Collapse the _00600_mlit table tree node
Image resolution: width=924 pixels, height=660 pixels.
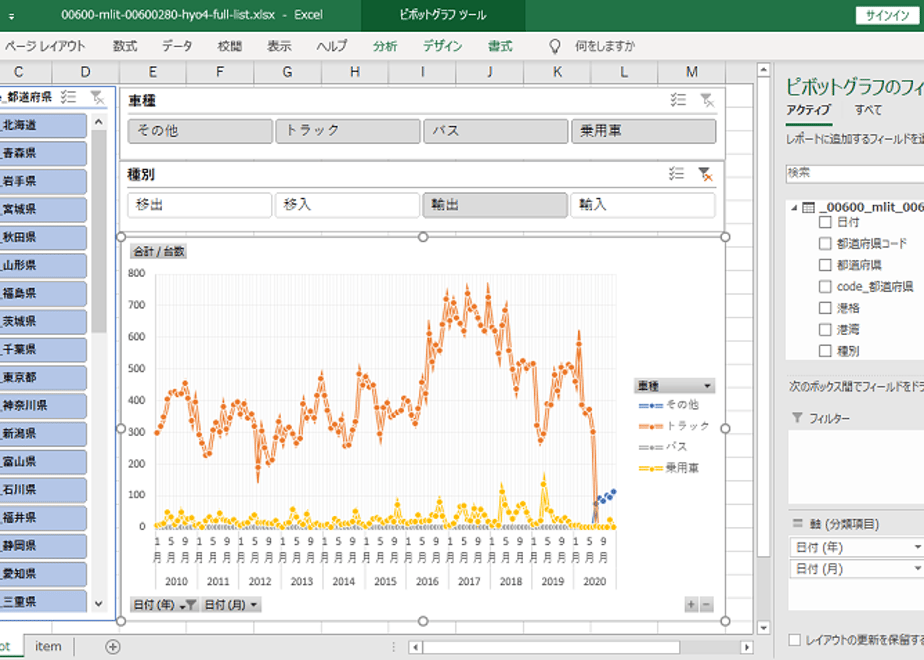[x=794, y=207]
